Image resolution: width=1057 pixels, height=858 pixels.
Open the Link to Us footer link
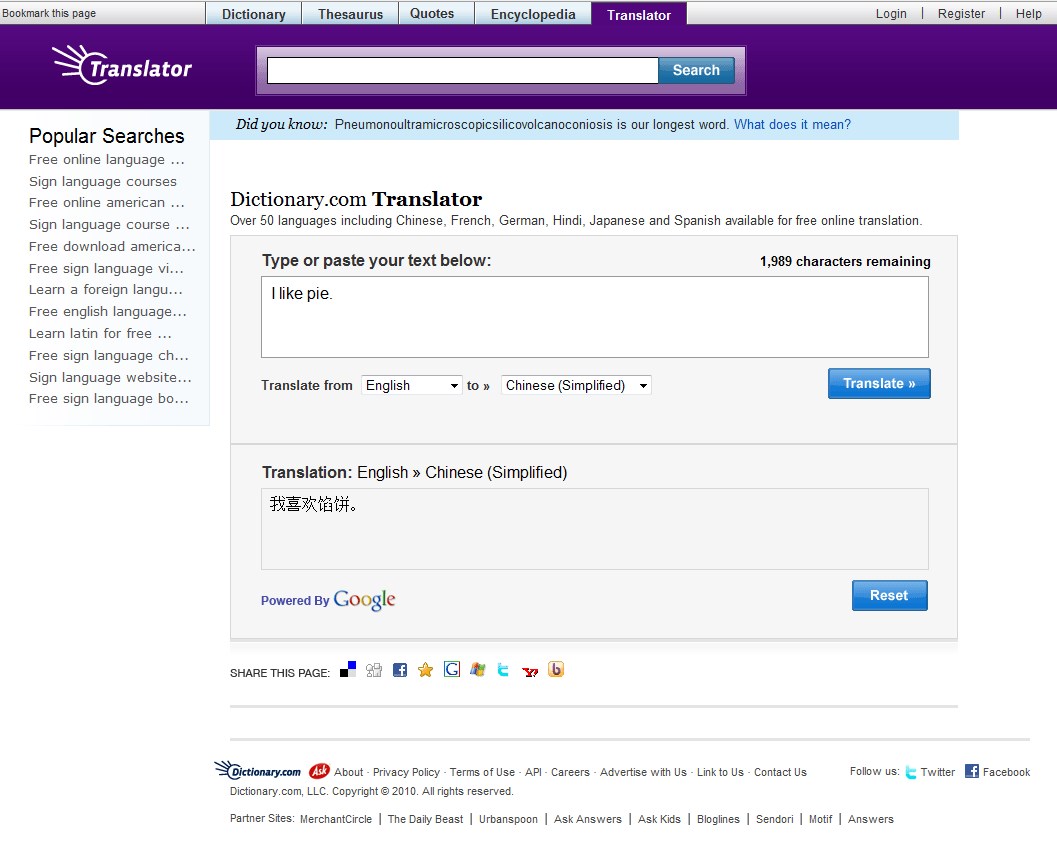tap(720, 772)
